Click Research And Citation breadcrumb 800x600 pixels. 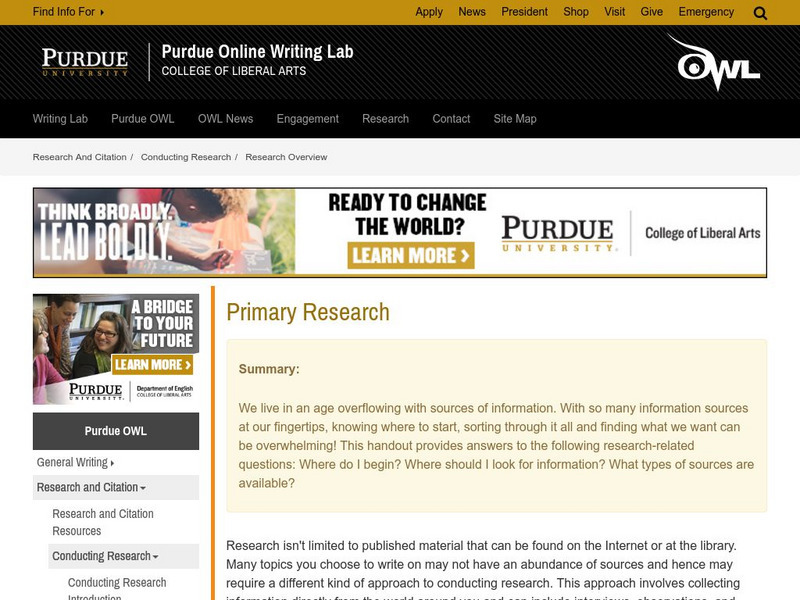coord(79,157)
